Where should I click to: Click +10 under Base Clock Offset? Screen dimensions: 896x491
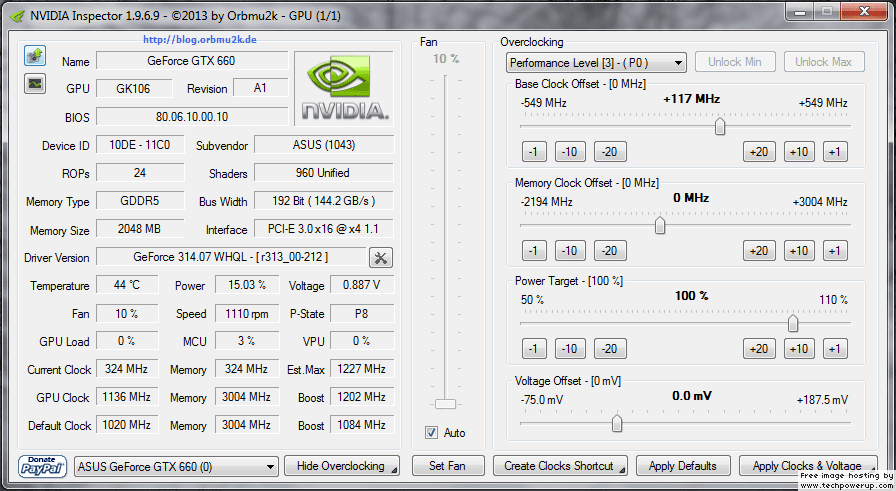coord(799,152)
